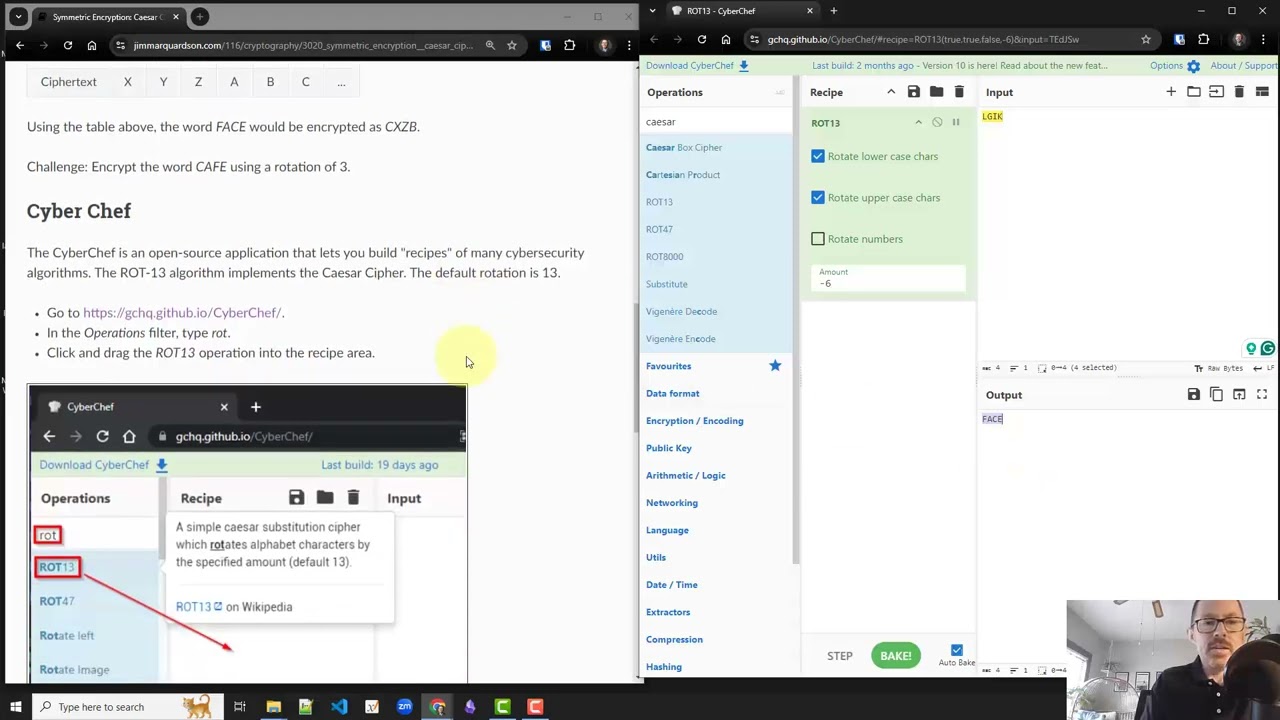Image resolution: width=1280 pixels, height=720 pixels.
Task: Clear the recipe with the trash icon
Action: coord(959,92)
